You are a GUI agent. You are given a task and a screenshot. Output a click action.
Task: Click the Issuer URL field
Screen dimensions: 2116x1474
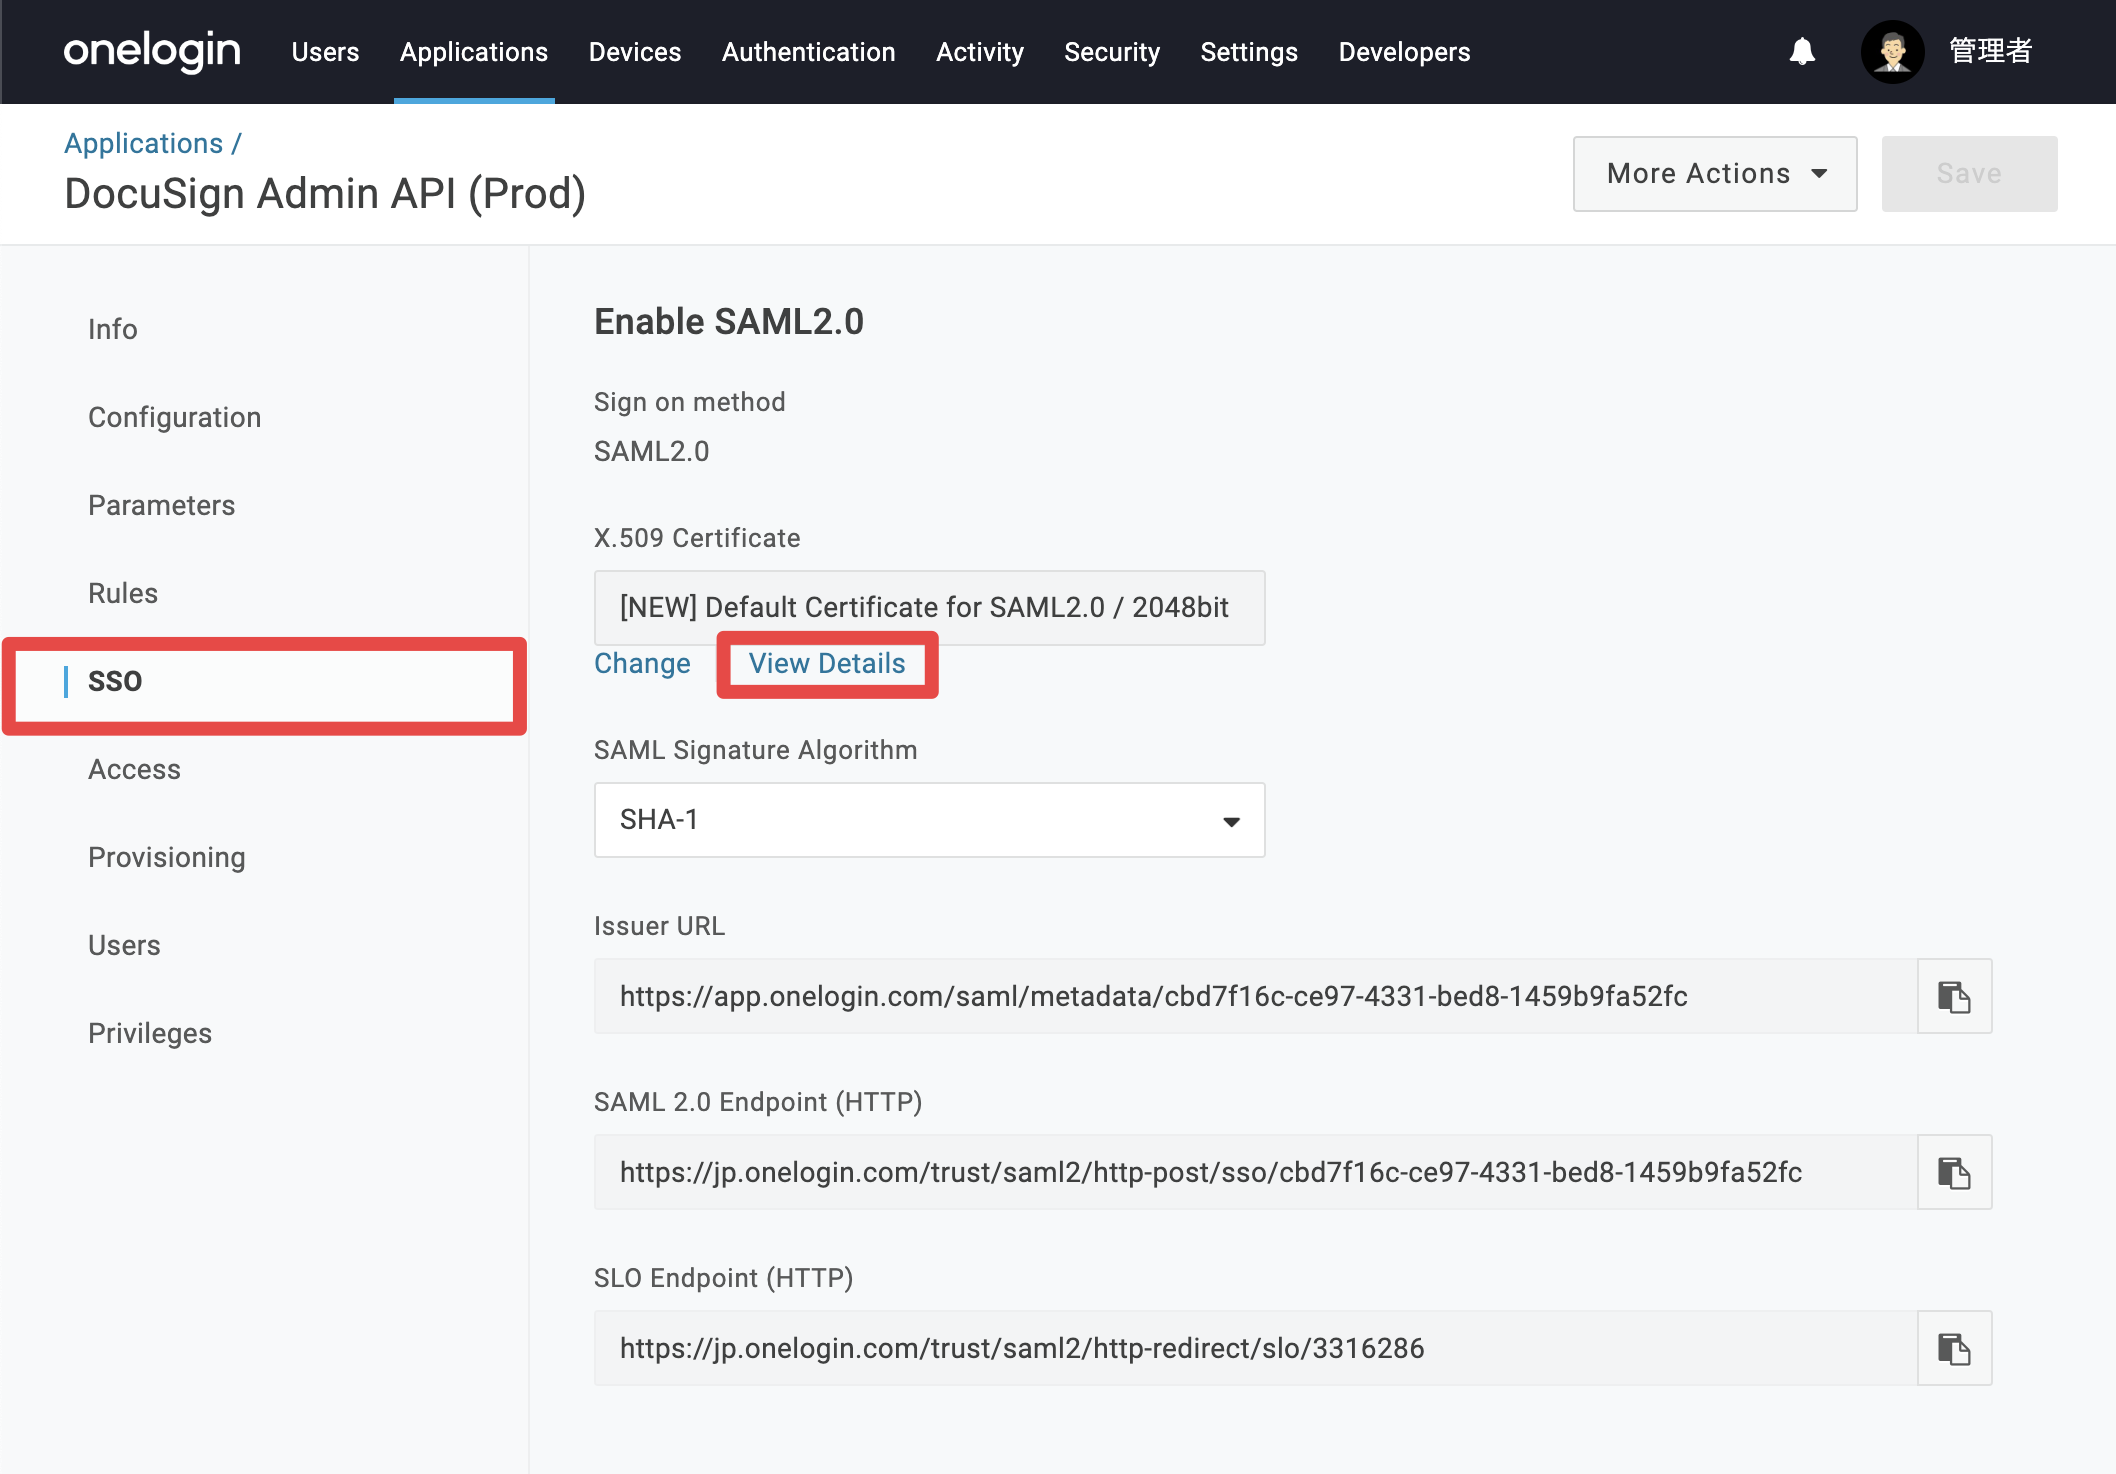click(1256, 996)
